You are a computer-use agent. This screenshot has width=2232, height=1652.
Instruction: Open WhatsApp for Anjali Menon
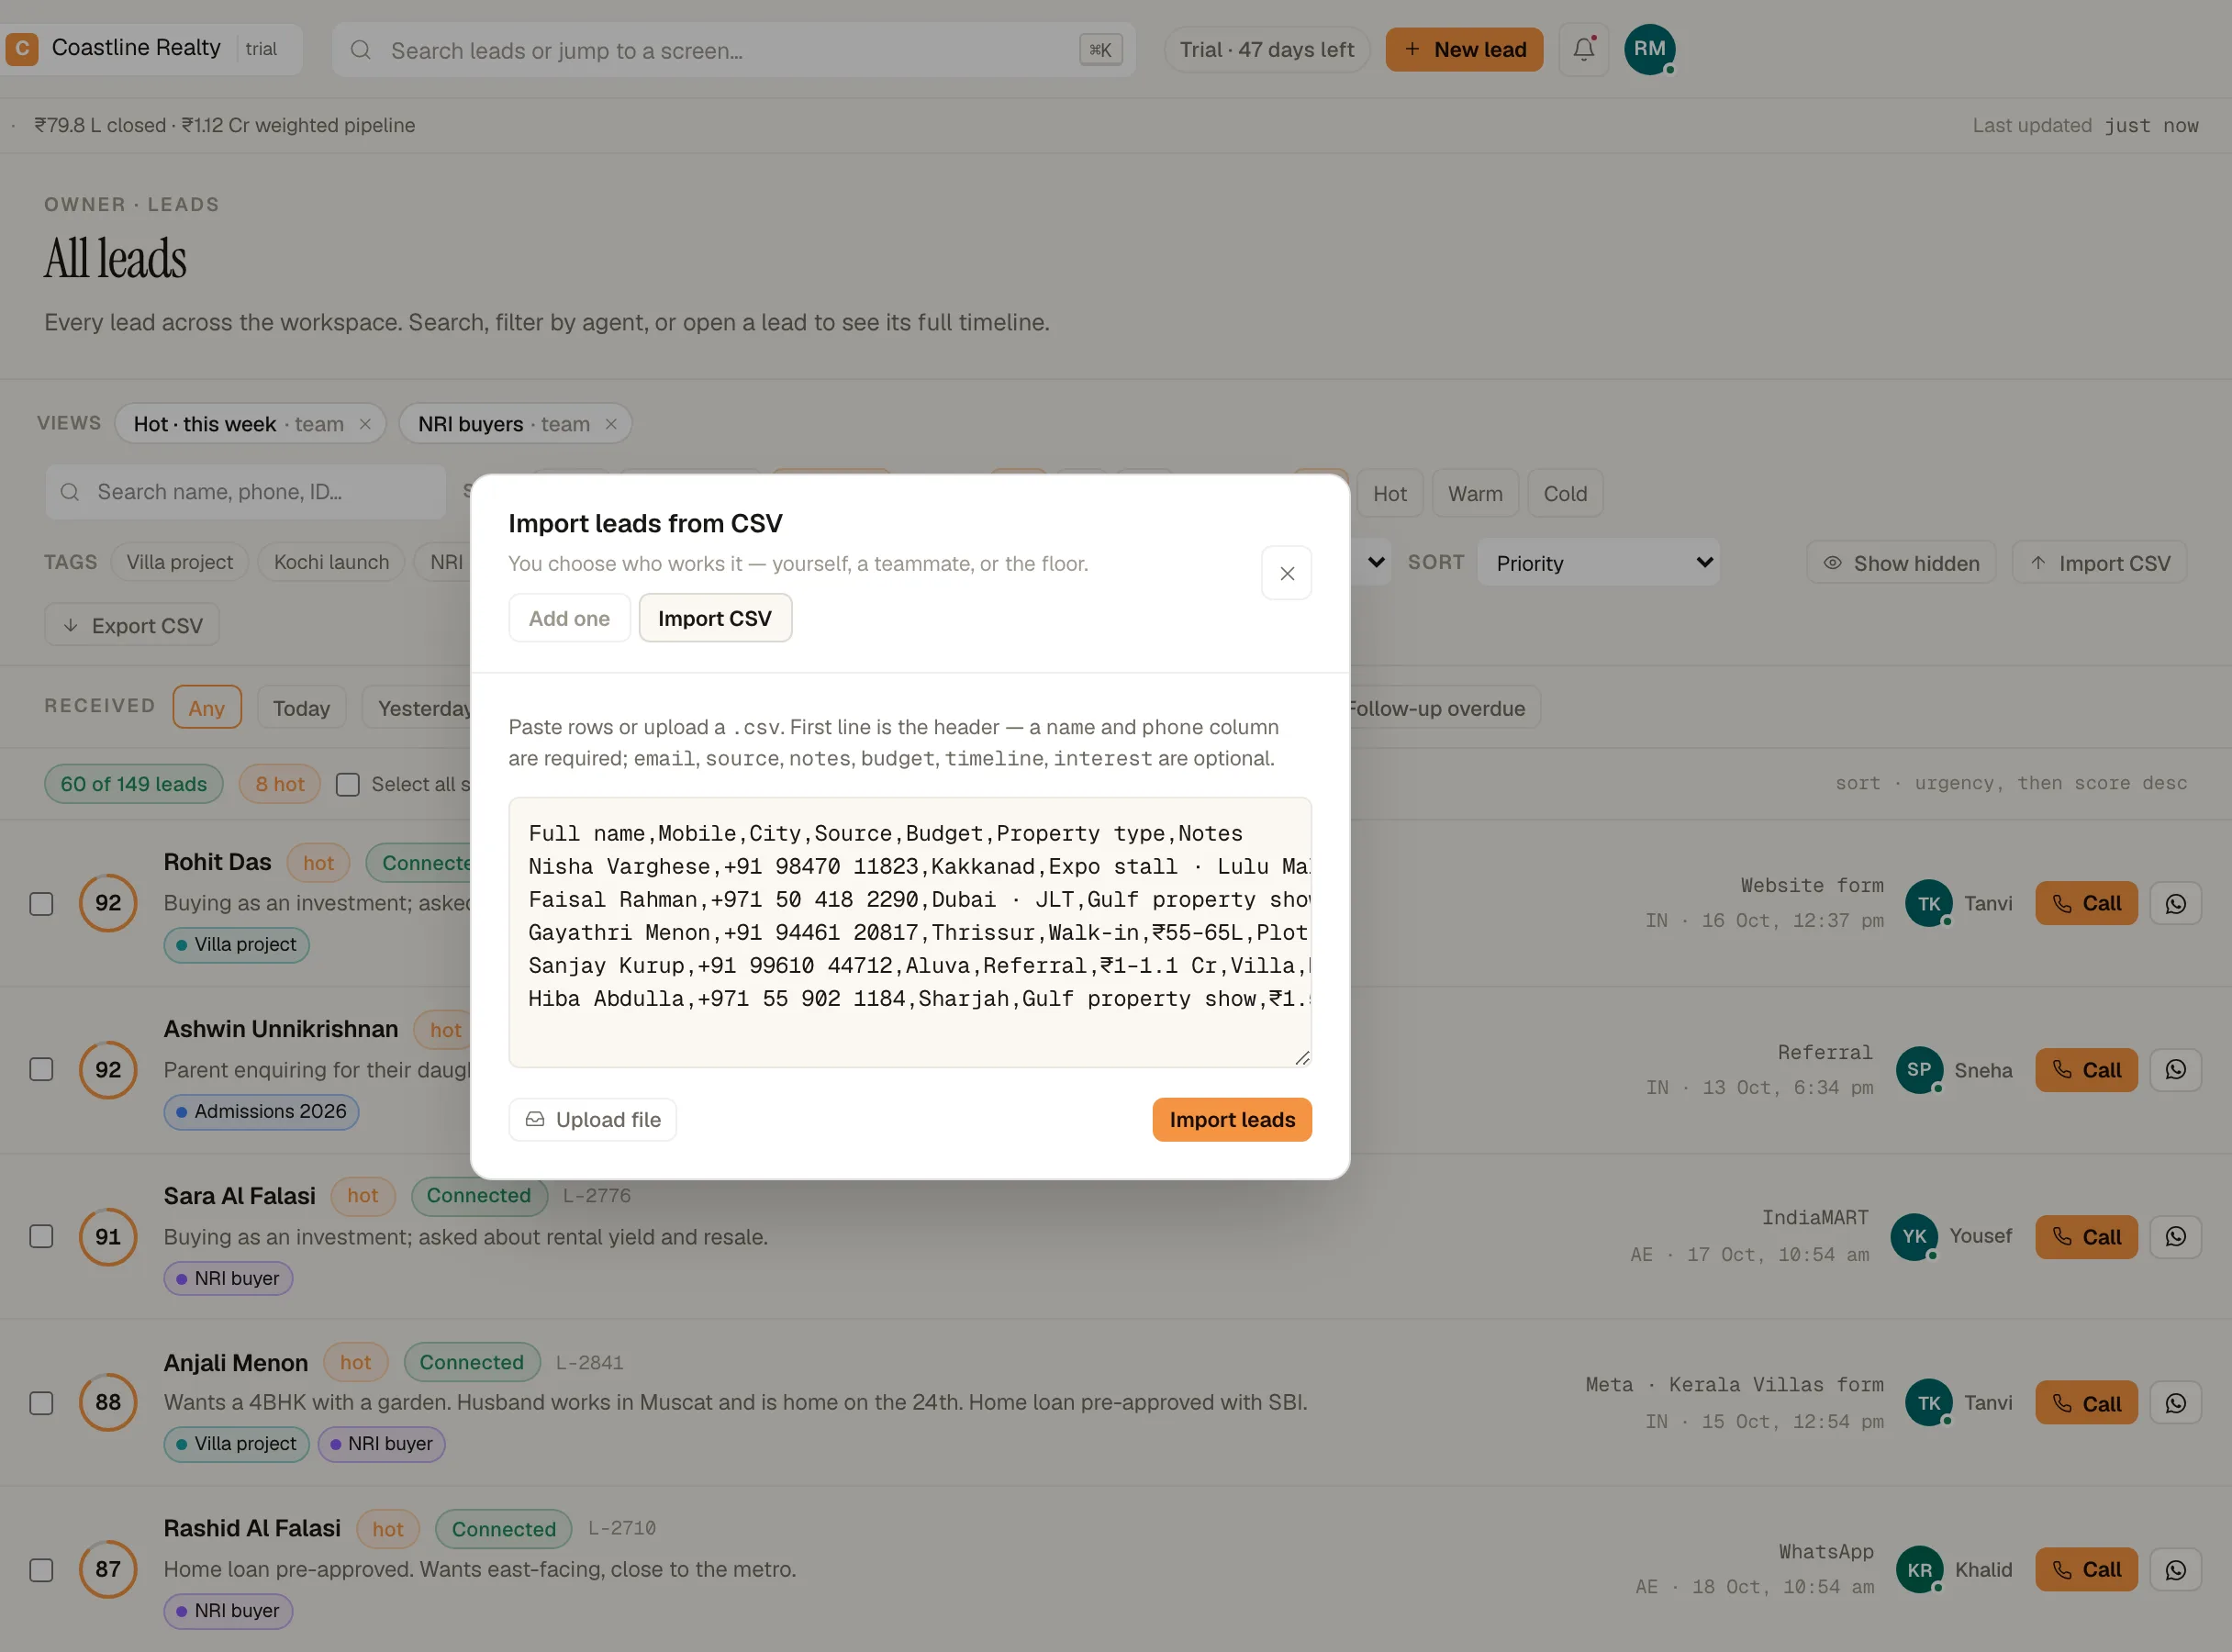2176,1403
